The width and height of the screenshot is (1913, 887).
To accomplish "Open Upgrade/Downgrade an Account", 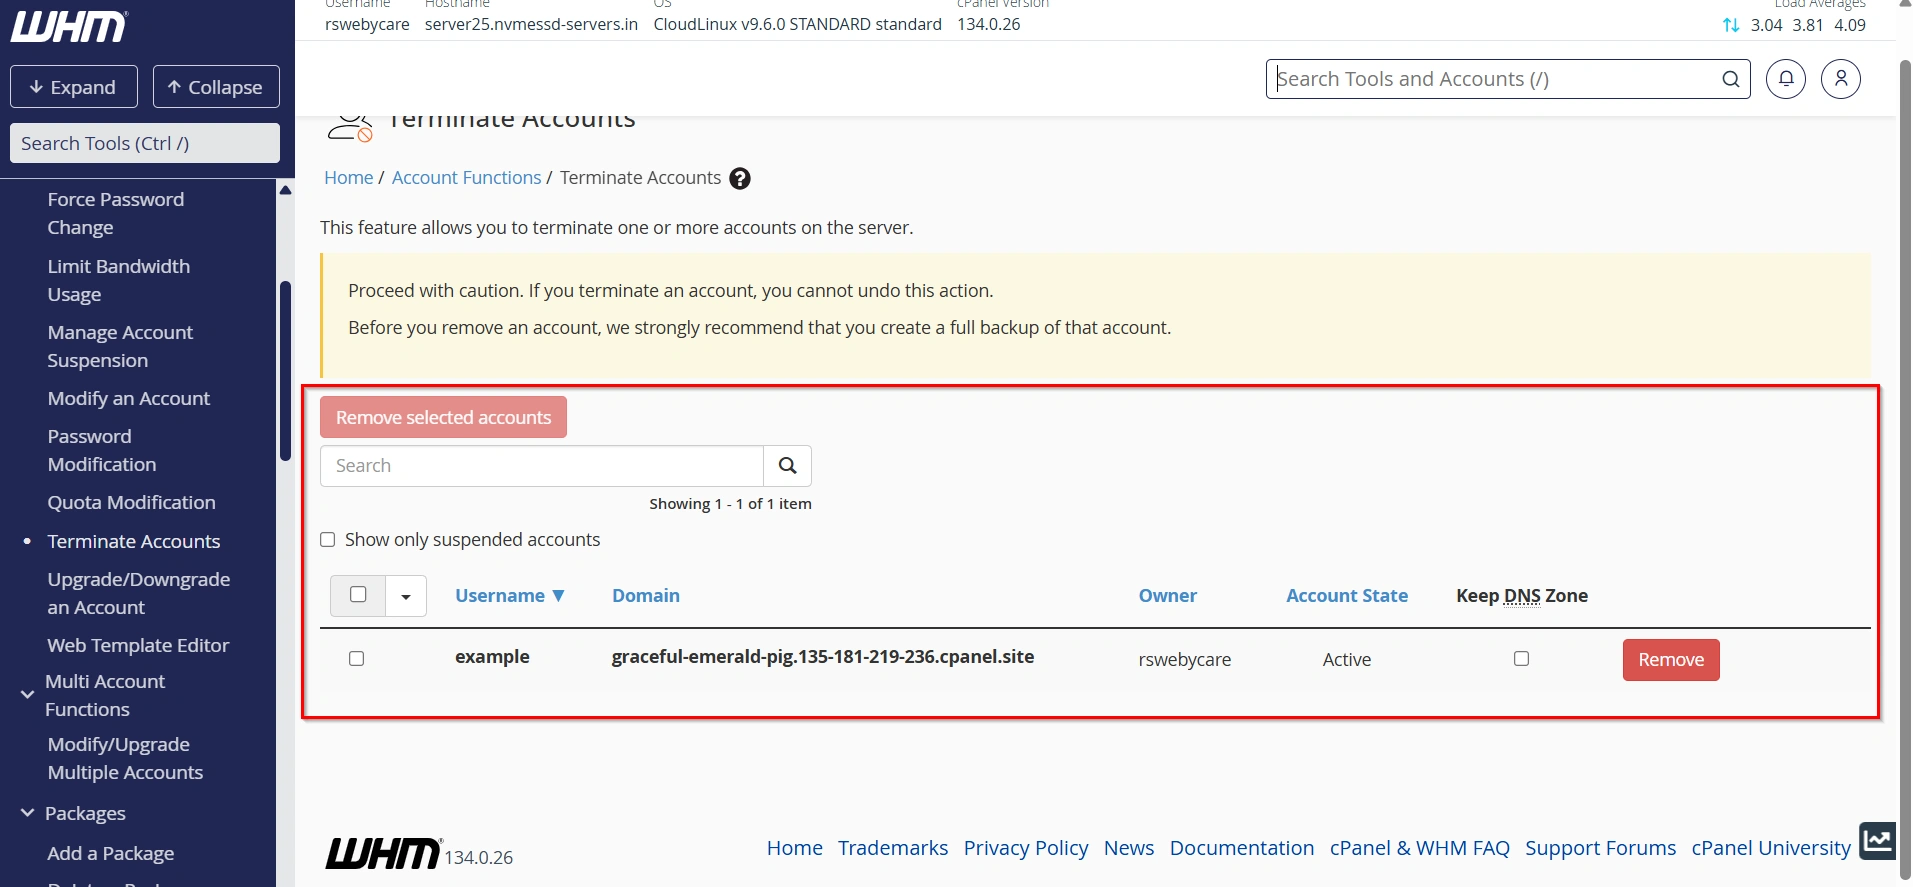I will (x=139, y=593).
